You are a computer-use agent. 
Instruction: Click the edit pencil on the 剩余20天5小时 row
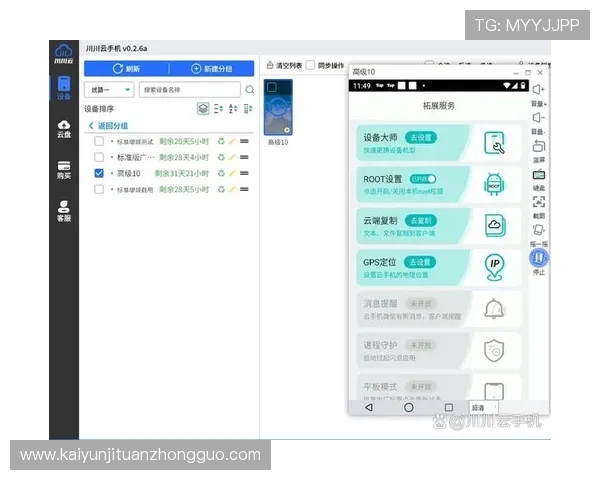pos(232,141)
